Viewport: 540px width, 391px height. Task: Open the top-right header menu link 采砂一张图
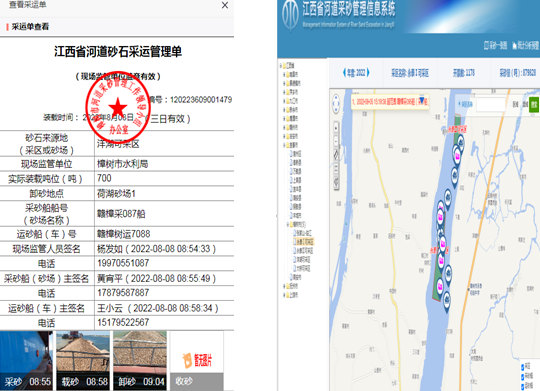[496, 45]
